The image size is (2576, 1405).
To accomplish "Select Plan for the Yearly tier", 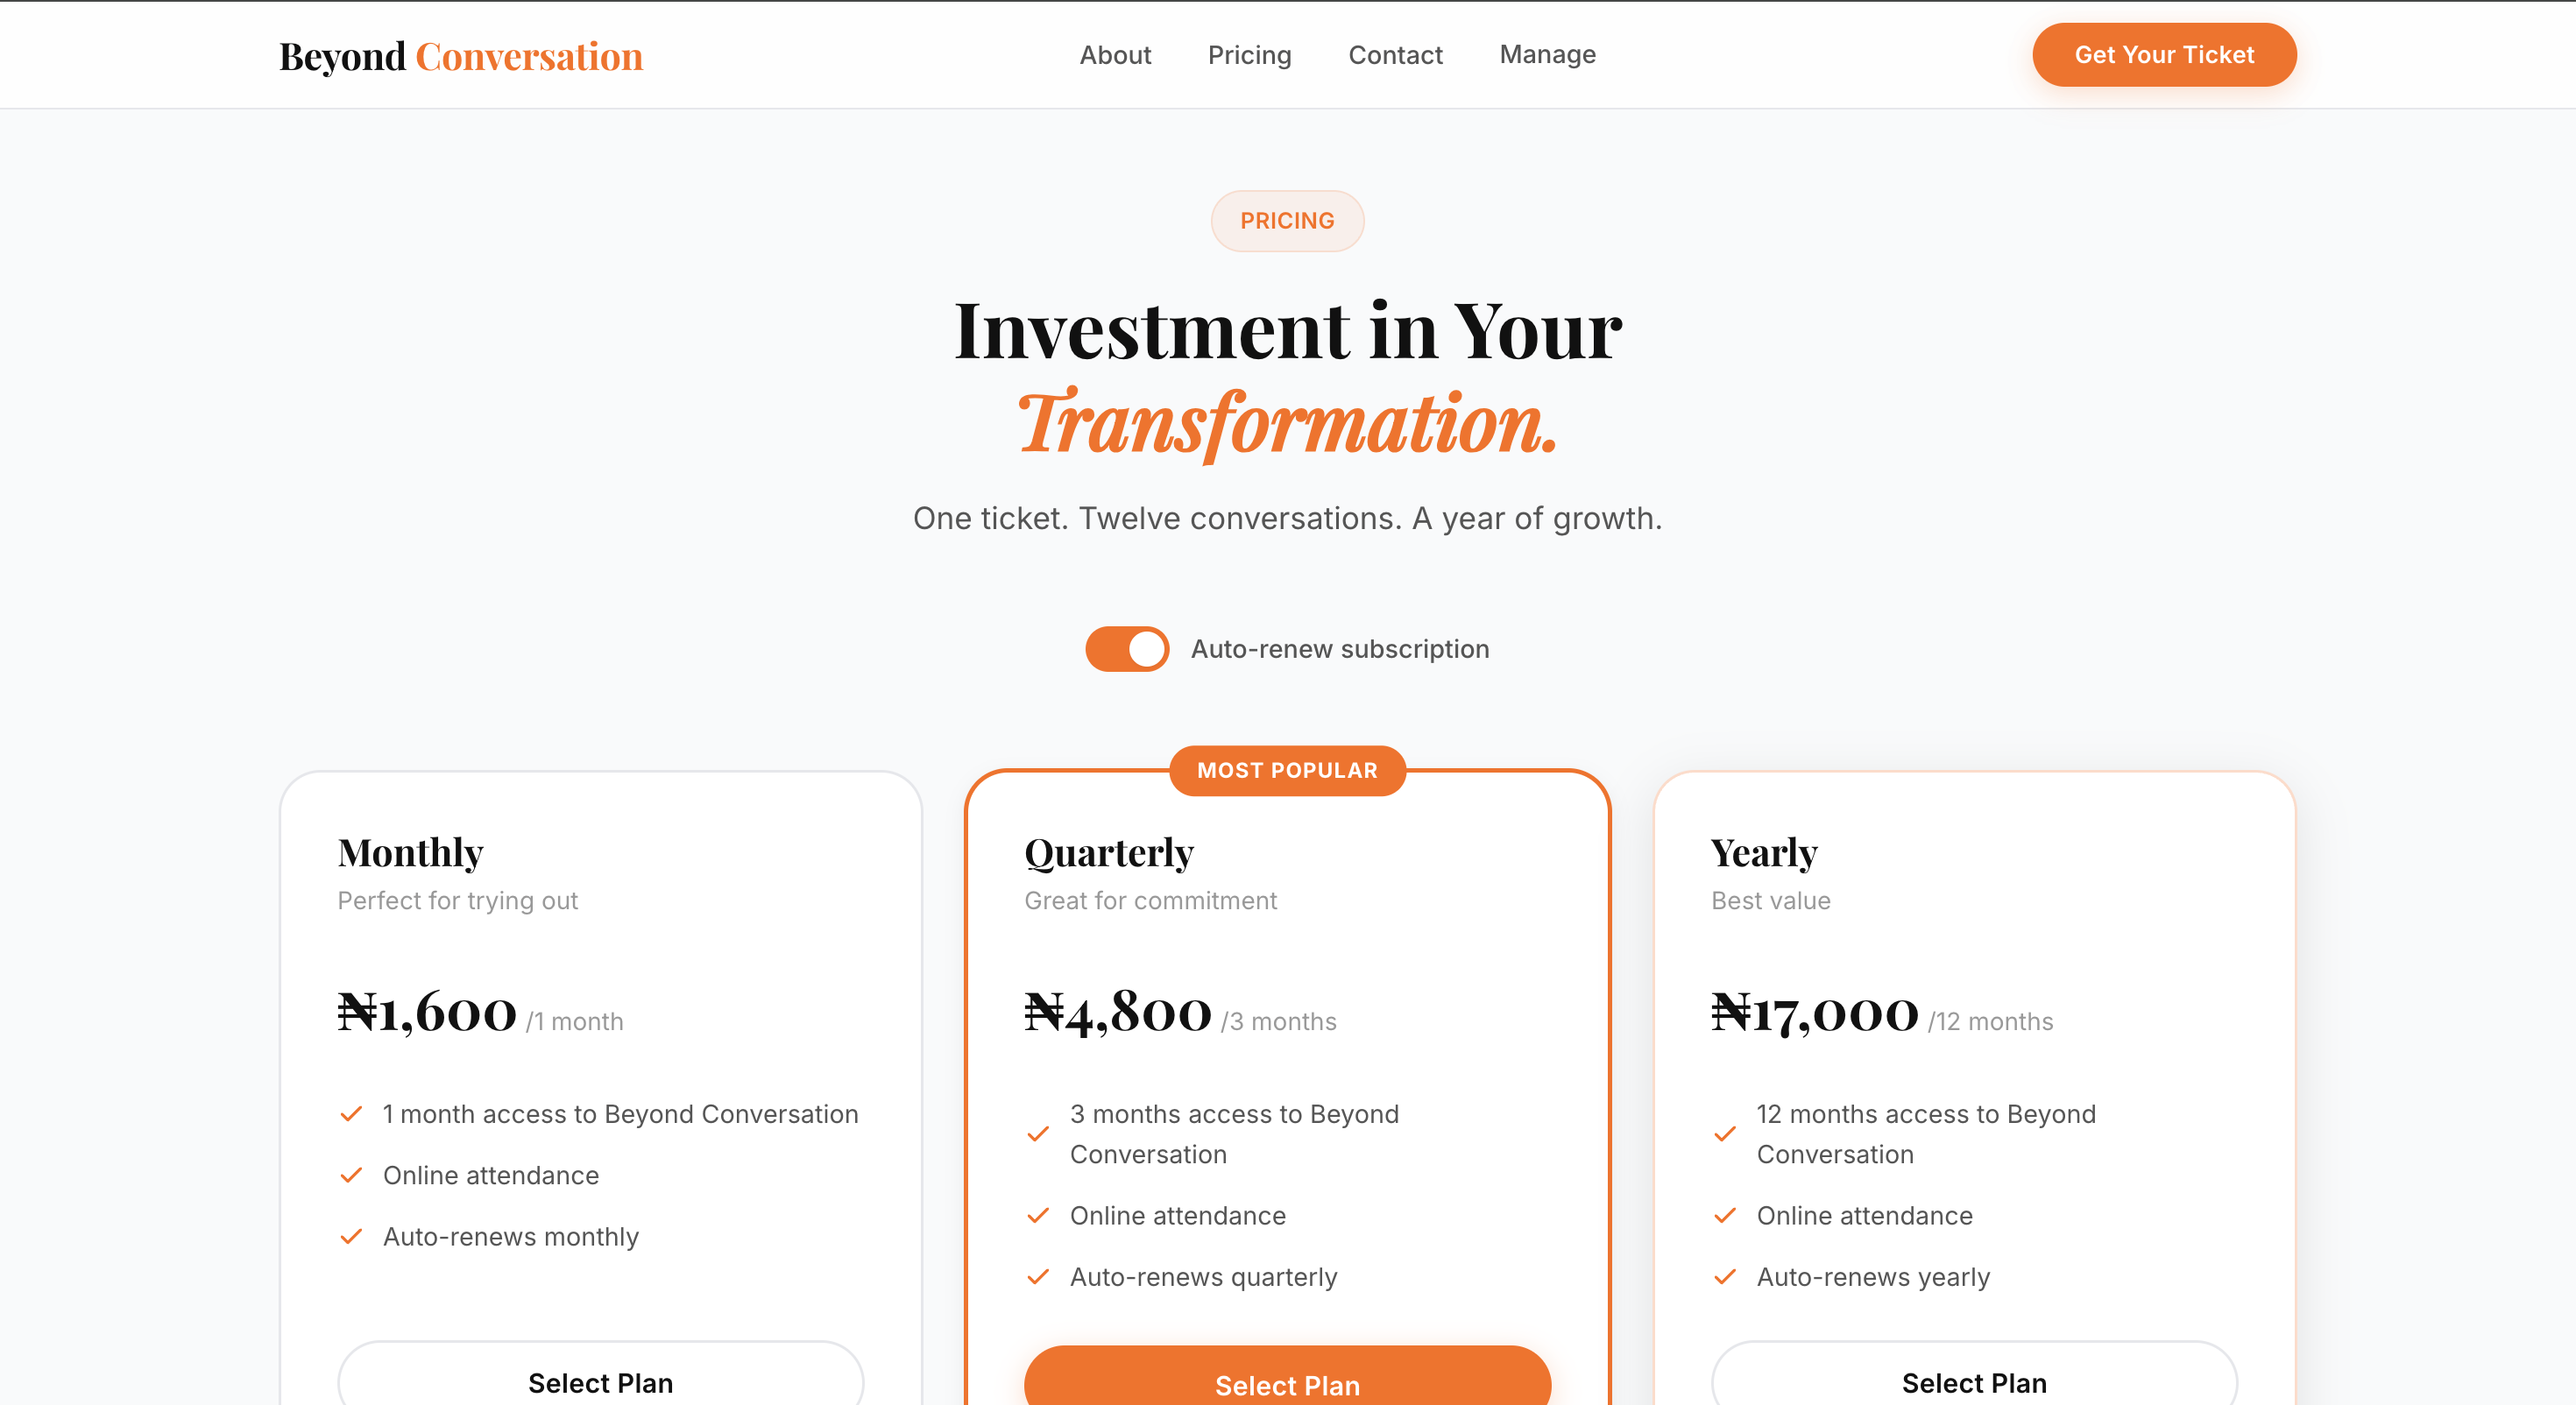I will pyautogui.click(x=1974, y=1382).
